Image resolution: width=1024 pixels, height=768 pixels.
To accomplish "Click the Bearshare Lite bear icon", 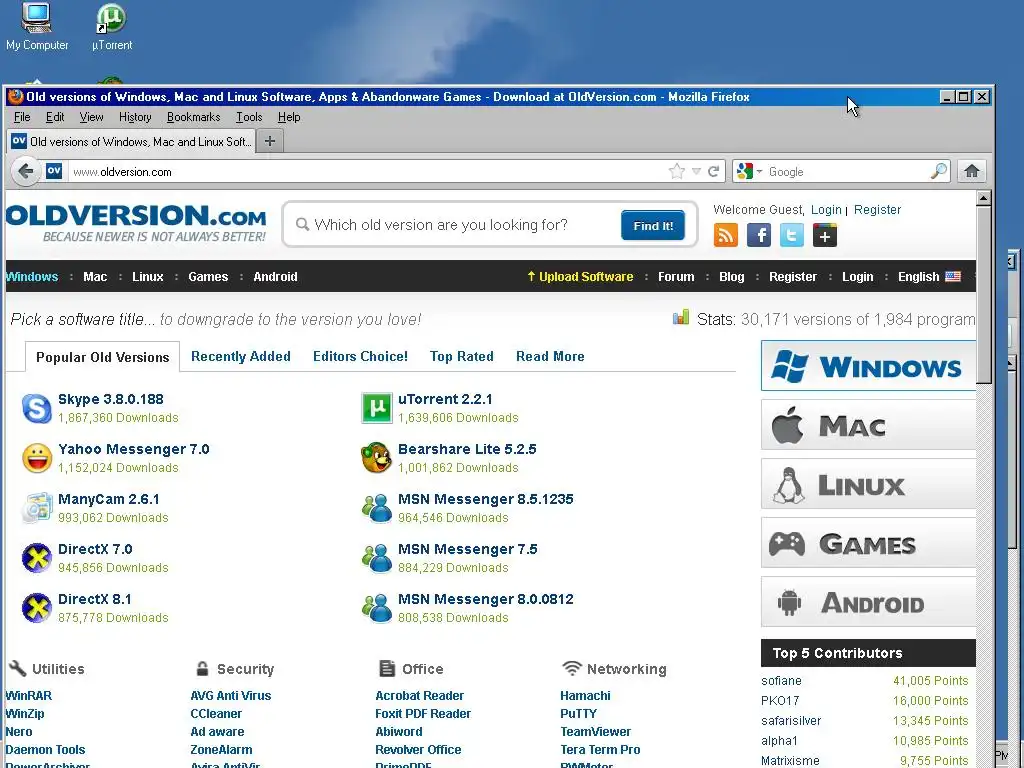I will click(x=377, y=458).
